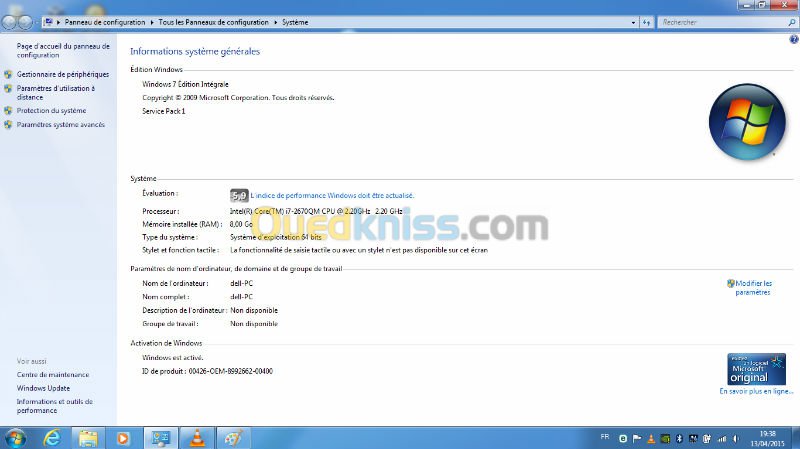Screen dimensions: 800x449
Task: Click the VLC cone tray icon
Action: pos(651,438)
